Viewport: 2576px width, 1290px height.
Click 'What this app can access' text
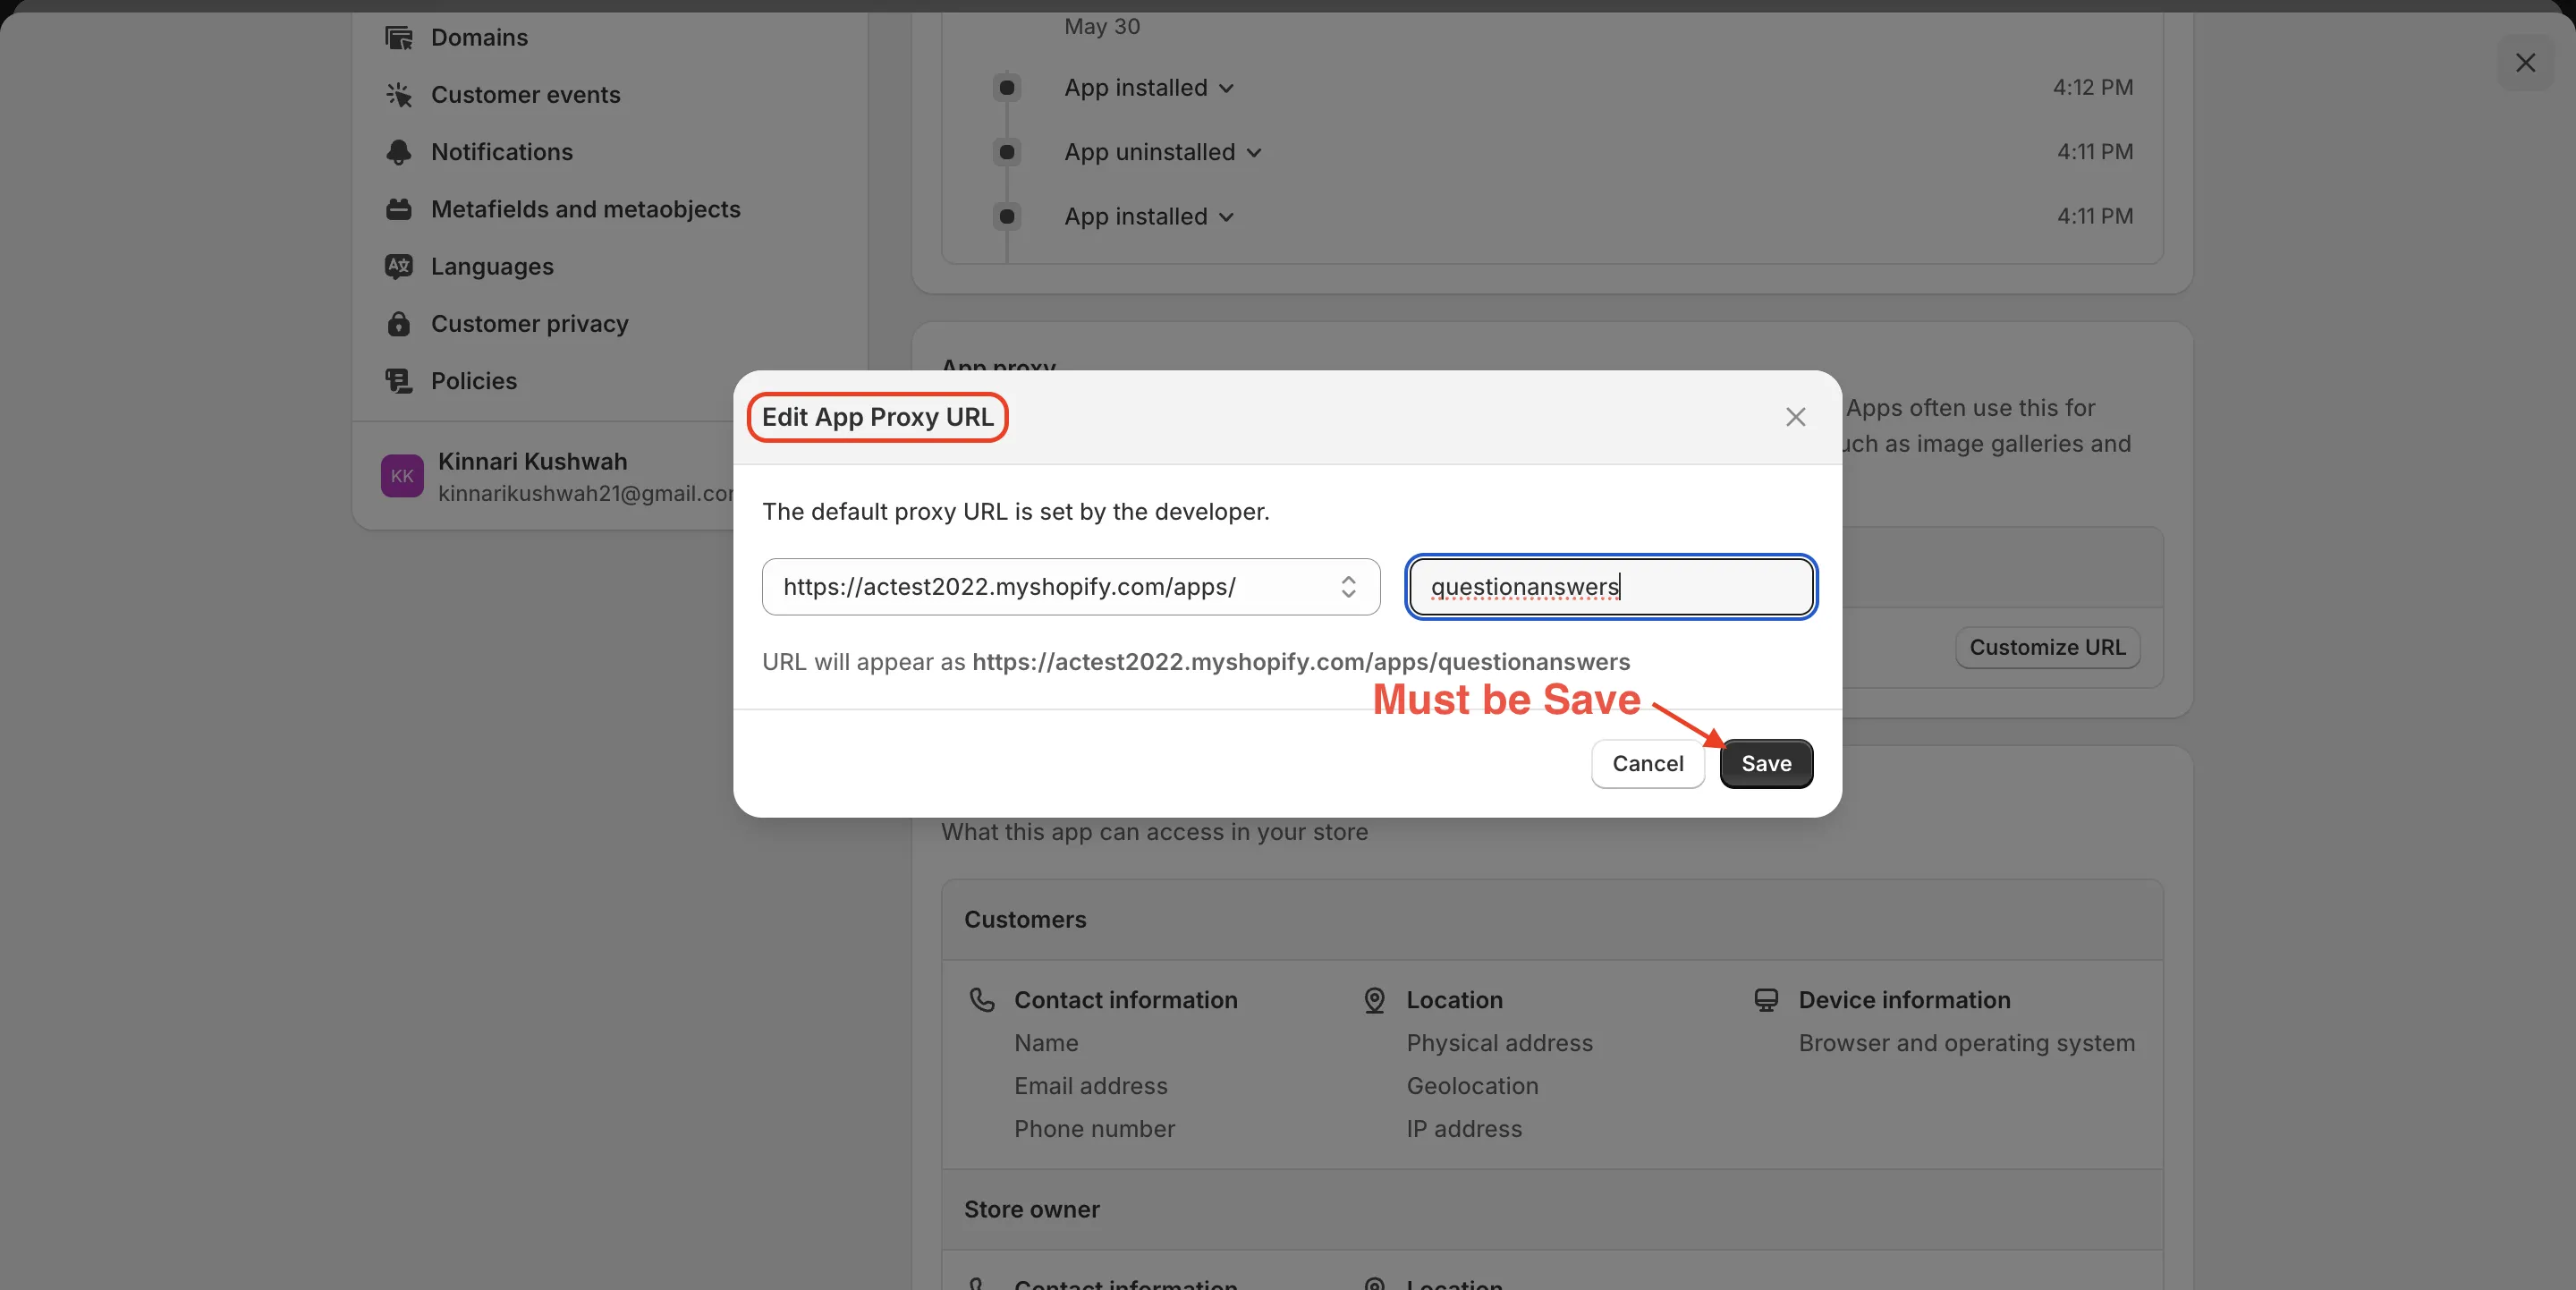(x=1155, y=832)
